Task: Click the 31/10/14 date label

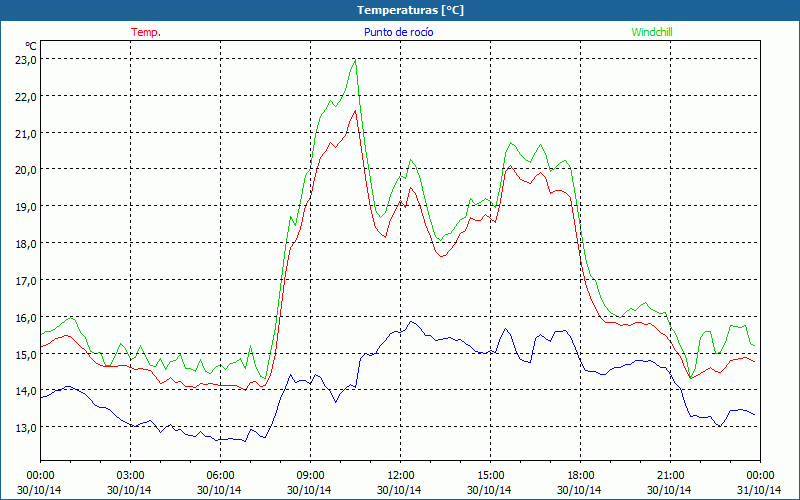Action: click(760, 490)
